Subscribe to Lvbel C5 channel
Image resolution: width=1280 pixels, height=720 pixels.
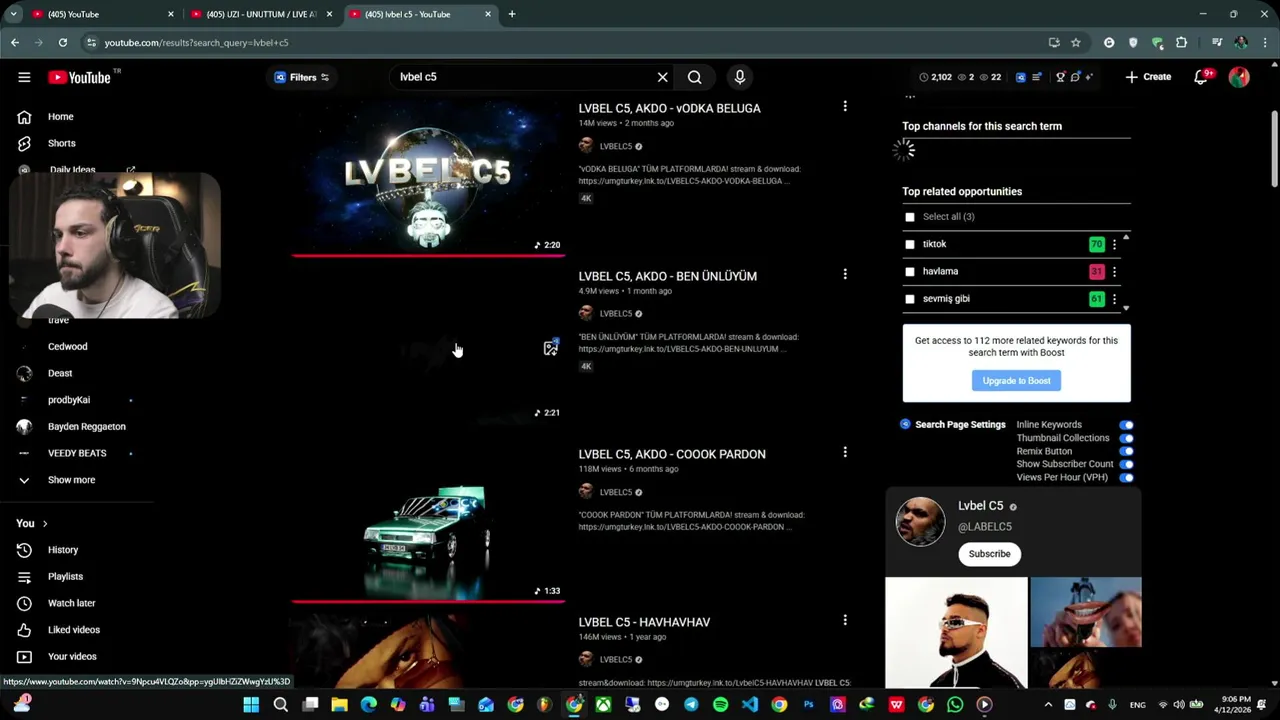pyautogui.click(x=989, y=554)
